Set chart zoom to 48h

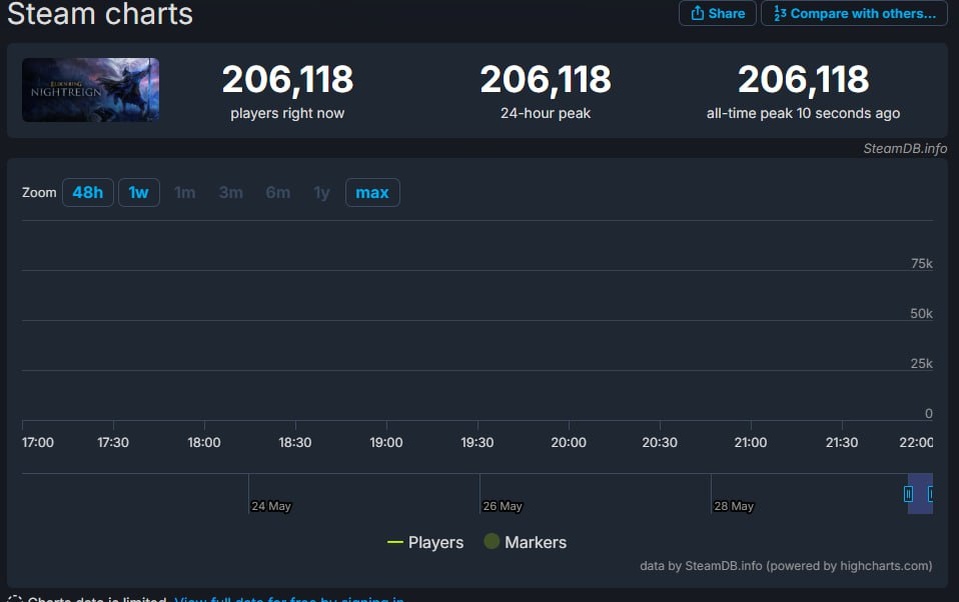[87, 193]
